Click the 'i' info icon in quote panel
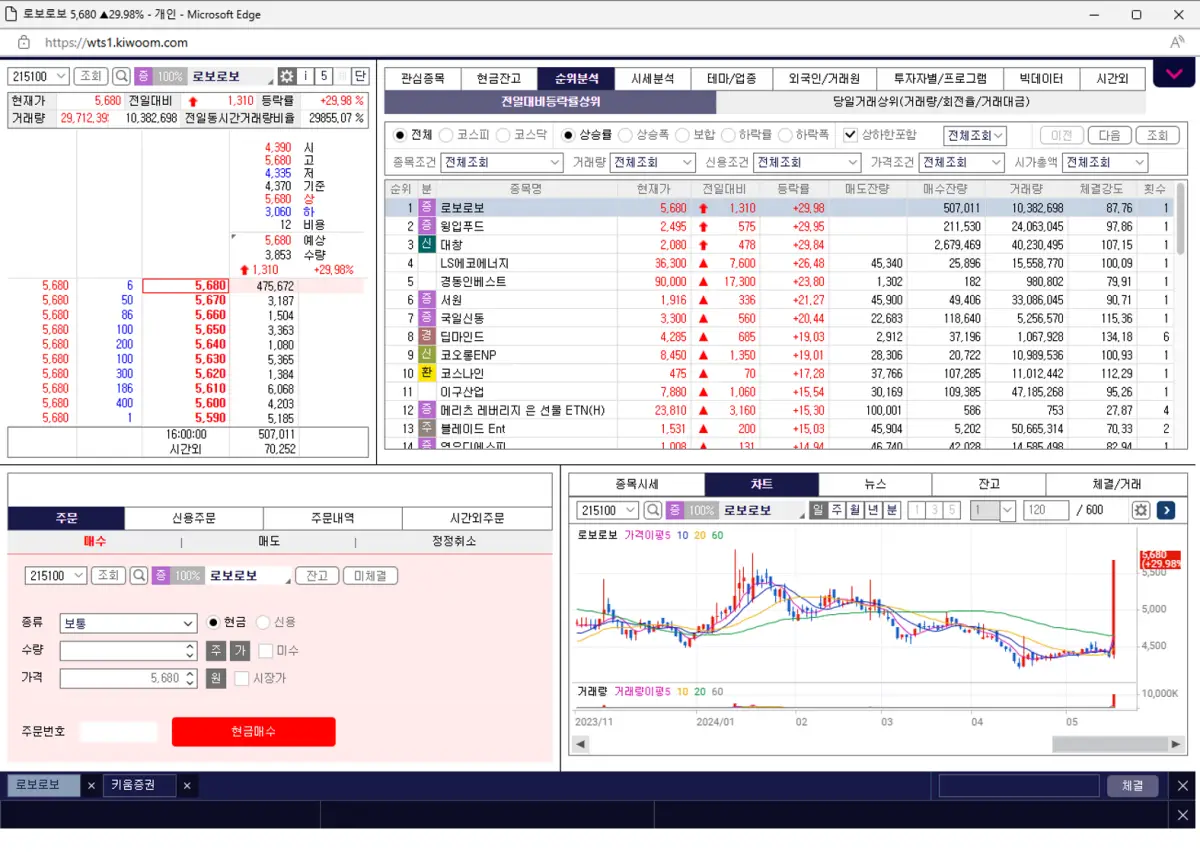The image size is (1200, 856). point(306,76)
